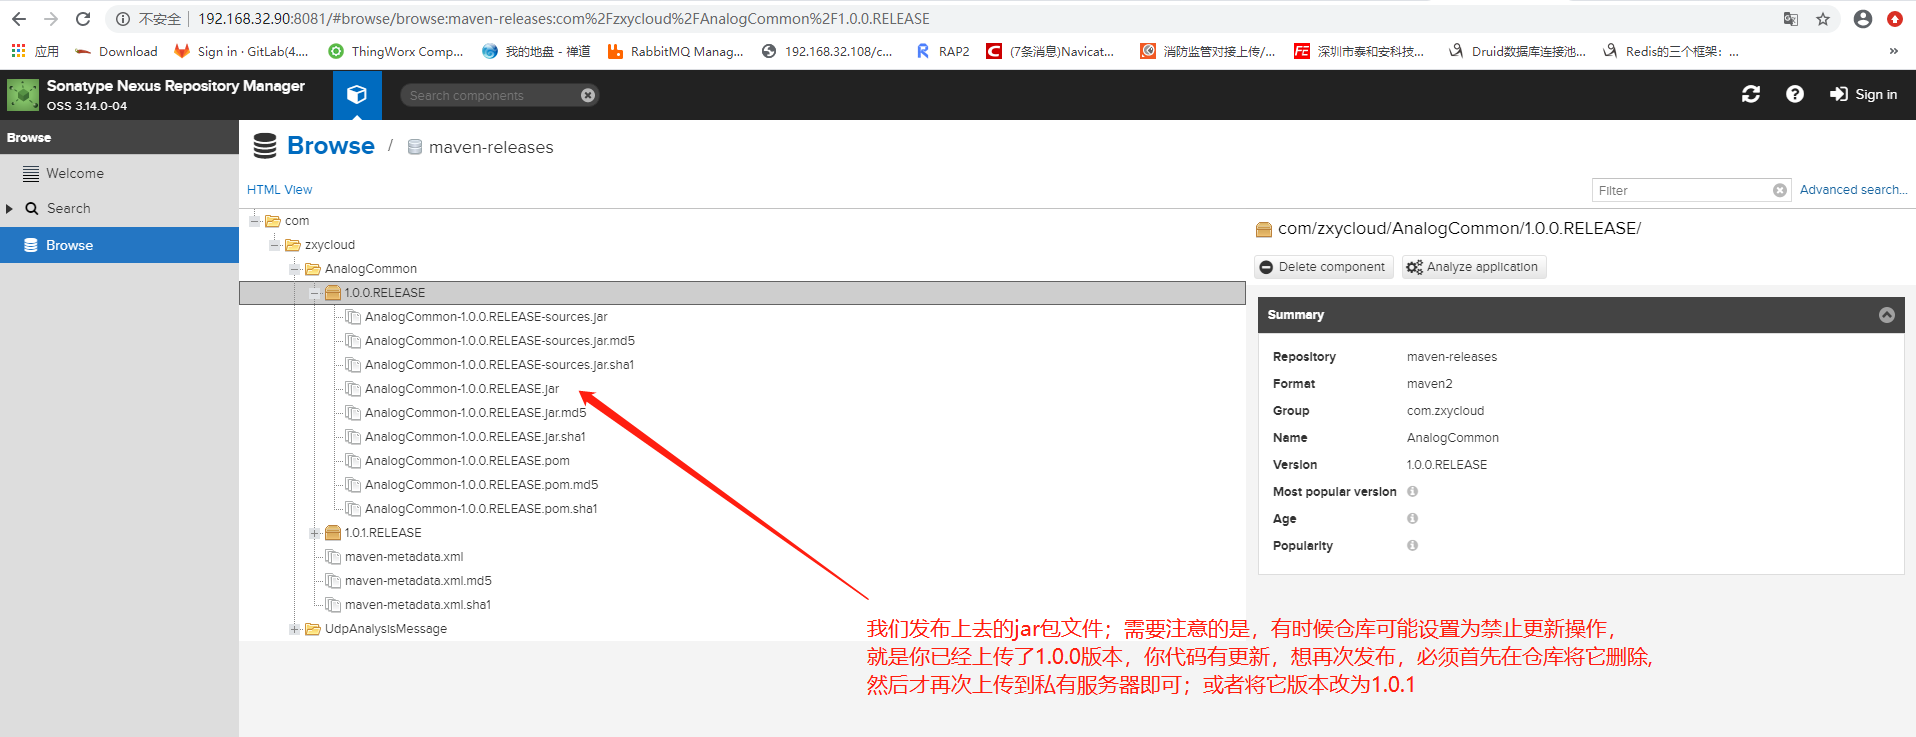The height and width of the screenshot is (737, 1916).
Task: Open HTML View link
Action: 279,190
